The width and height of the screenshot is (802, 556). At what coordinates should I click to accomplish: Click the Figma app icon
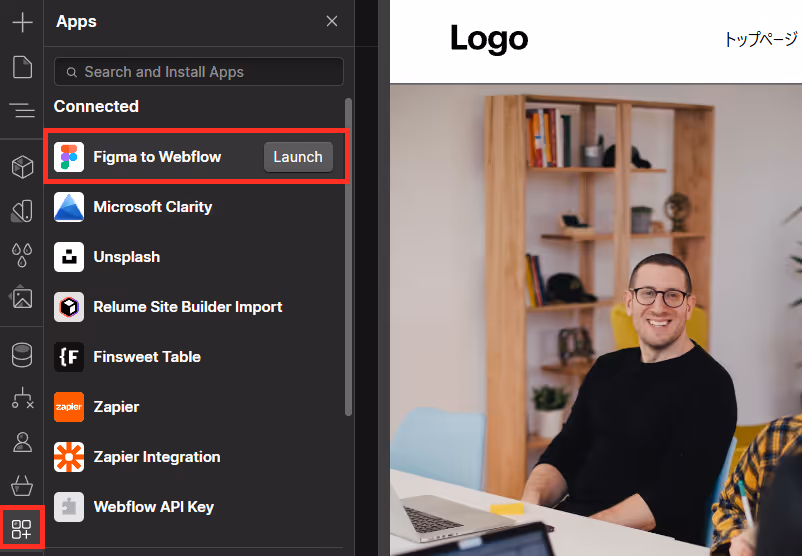(x=69, y=157)
